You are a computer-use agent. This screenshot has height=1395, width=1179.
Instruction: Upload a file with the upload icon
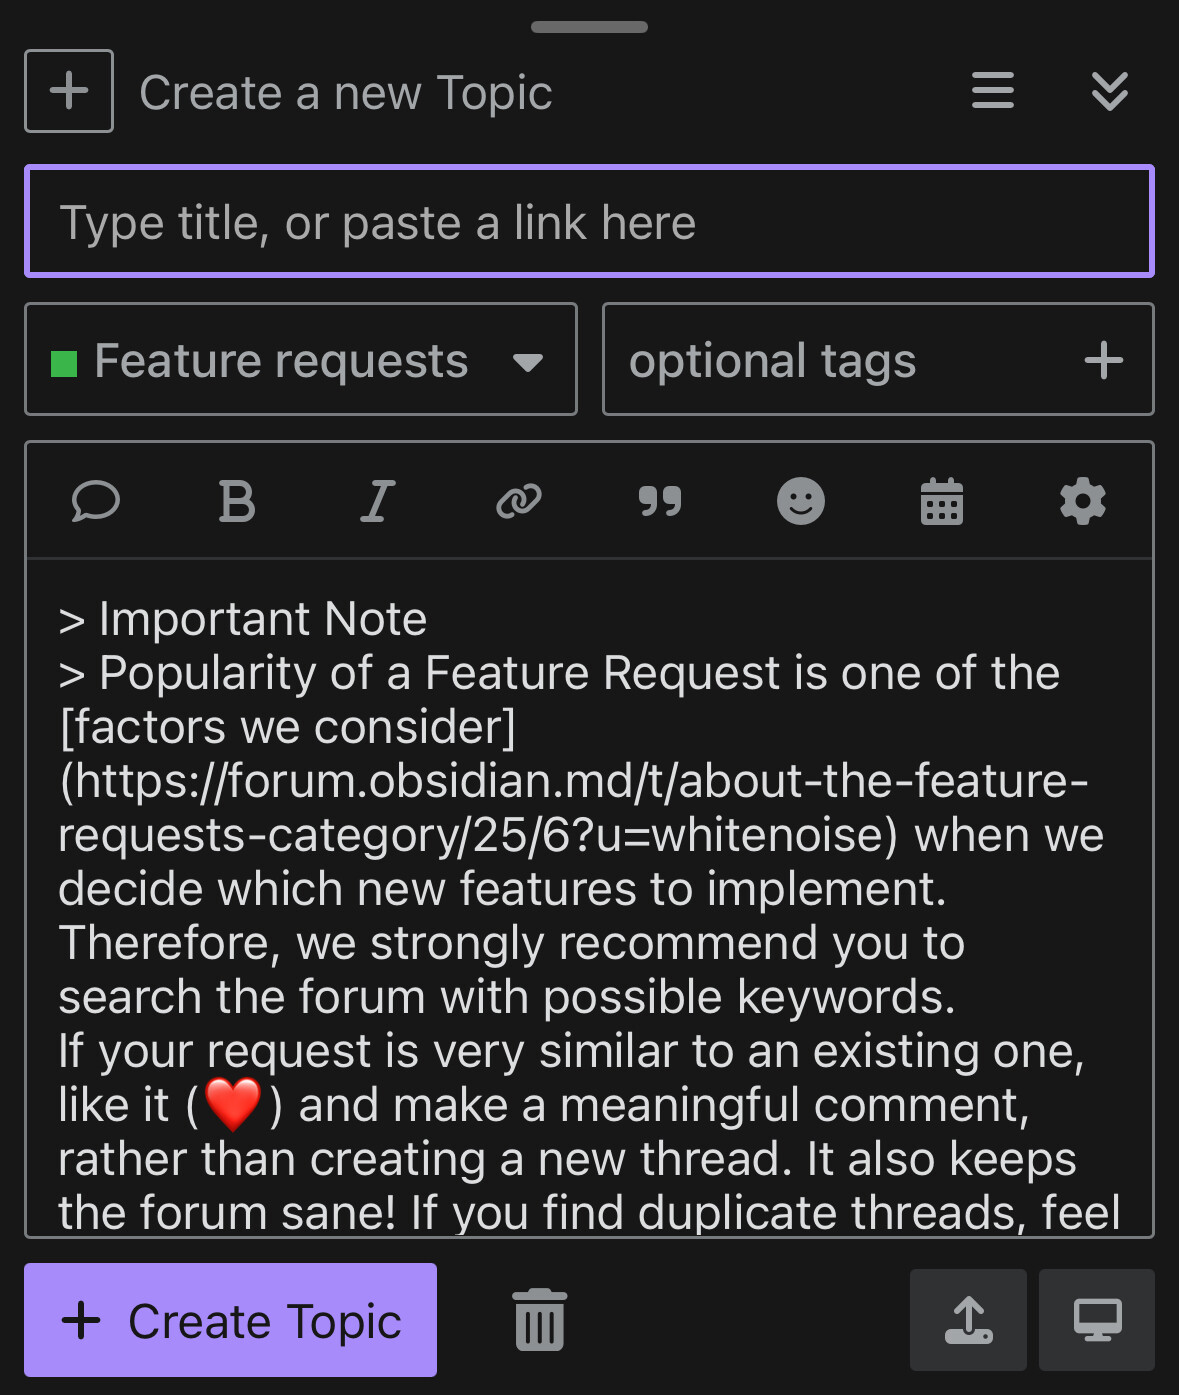[968, 1320]
